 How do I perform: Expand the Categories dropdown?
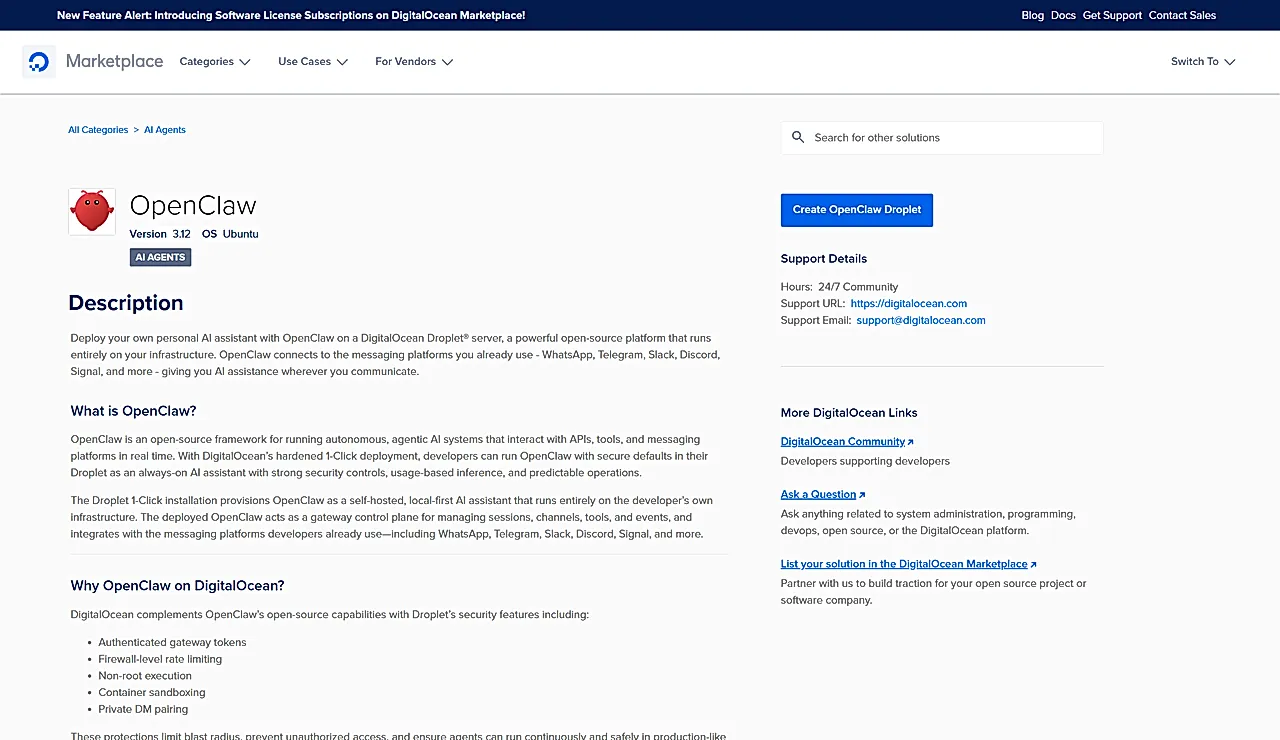[x=215, y=62]
